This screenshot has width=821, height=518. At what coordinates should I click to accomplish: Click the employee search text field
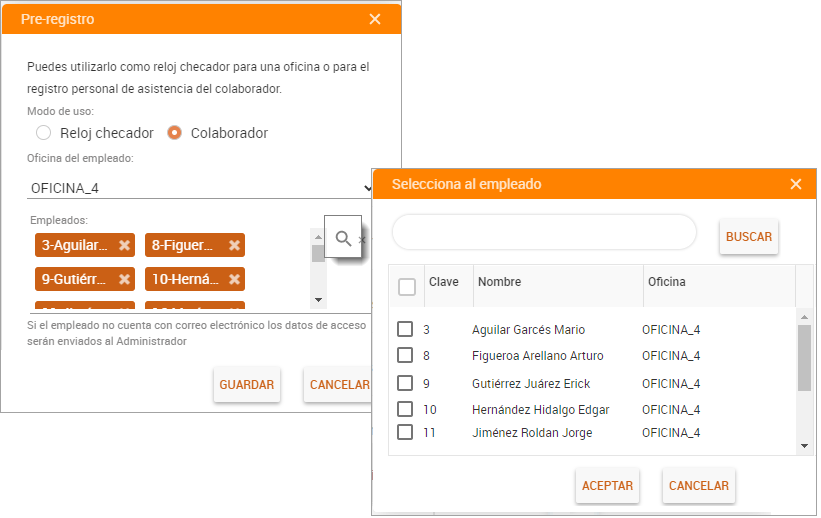click(x=543, y=232)
